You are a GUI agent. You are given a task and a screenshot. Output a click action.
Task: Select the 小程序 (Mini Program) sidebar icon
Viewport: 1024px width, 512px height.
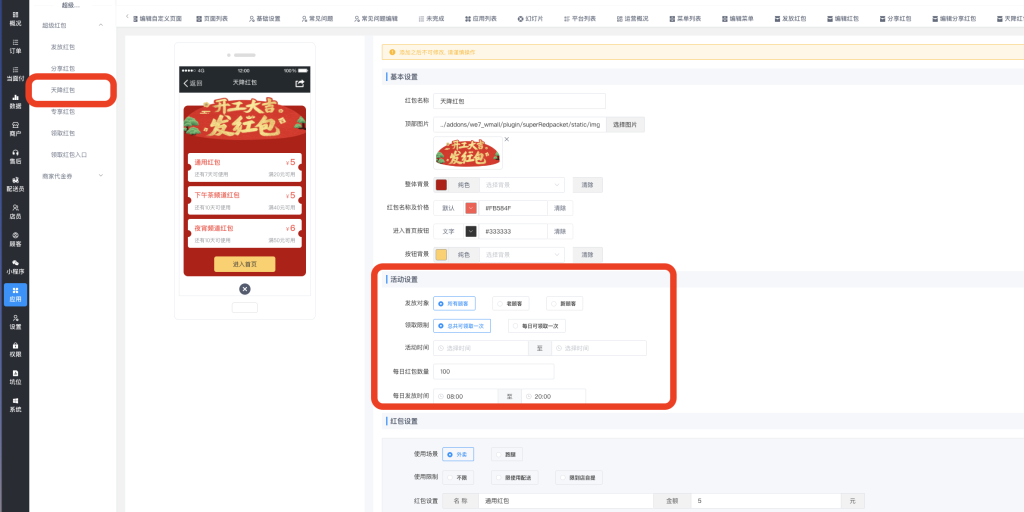coord(15,266)
